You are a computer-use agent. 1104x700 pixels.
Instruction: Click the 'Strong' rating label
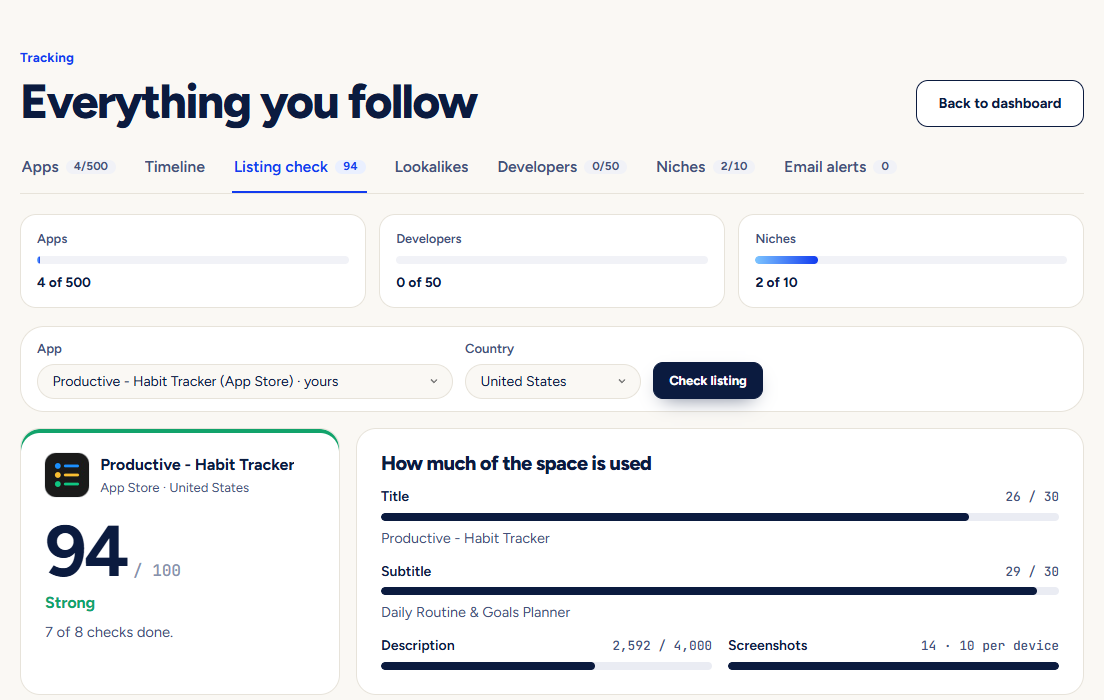pos(70,603)
